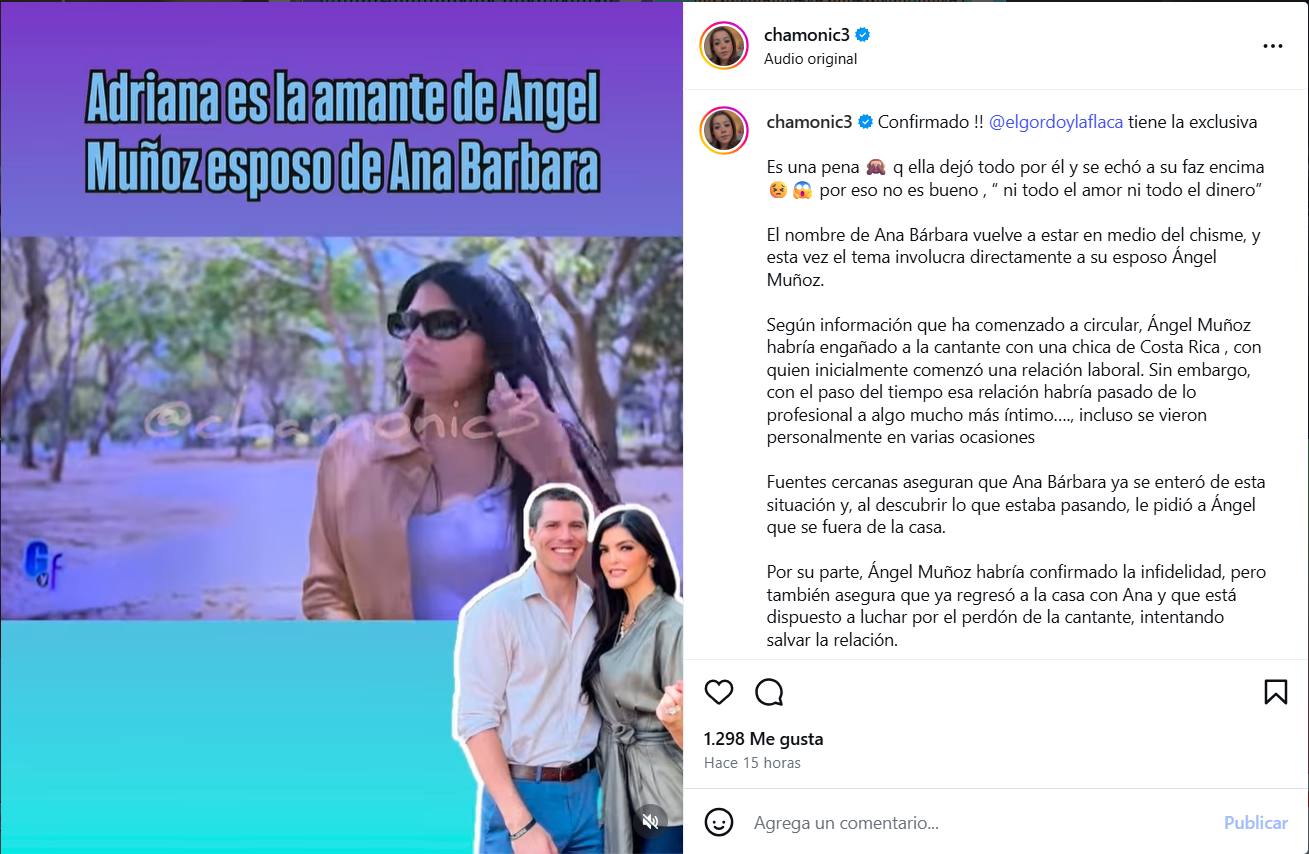1309x854 pixels.
Task: Open the @elgordoylaflaca mention link
Action: 1056,122
